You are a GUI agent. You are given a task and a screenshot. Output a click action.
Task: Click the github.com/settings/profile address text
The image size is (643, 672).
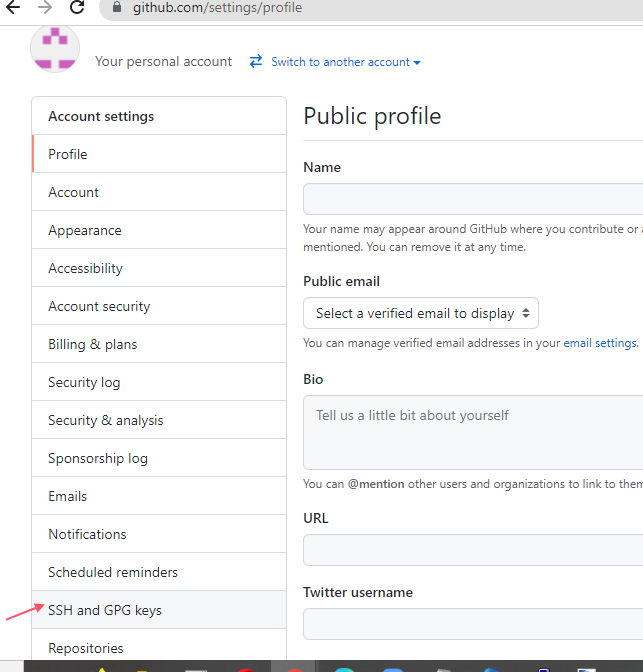pos(217,8)
